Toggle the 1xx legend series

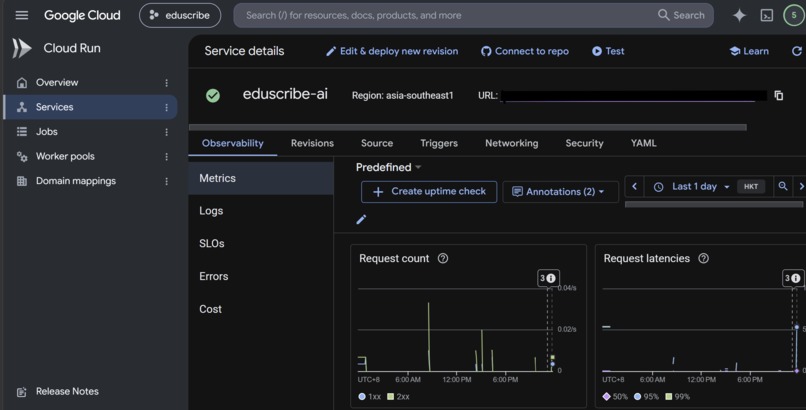369,397
